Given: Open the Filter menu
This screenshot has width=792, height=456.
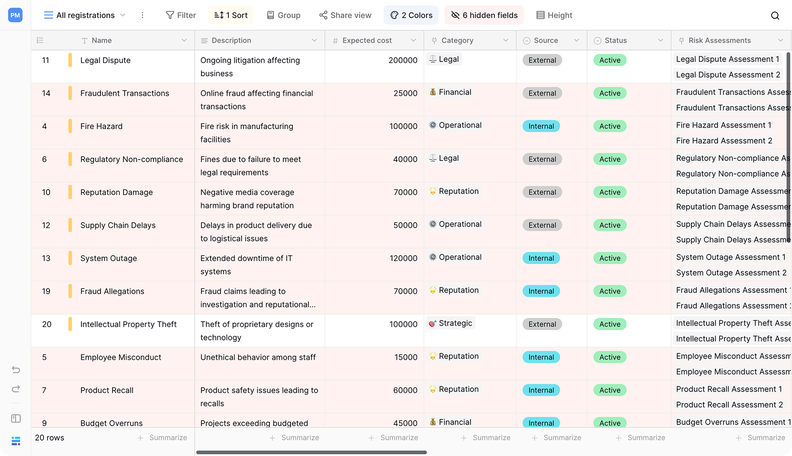Looking at the screenshot, I should pos(180,16).
